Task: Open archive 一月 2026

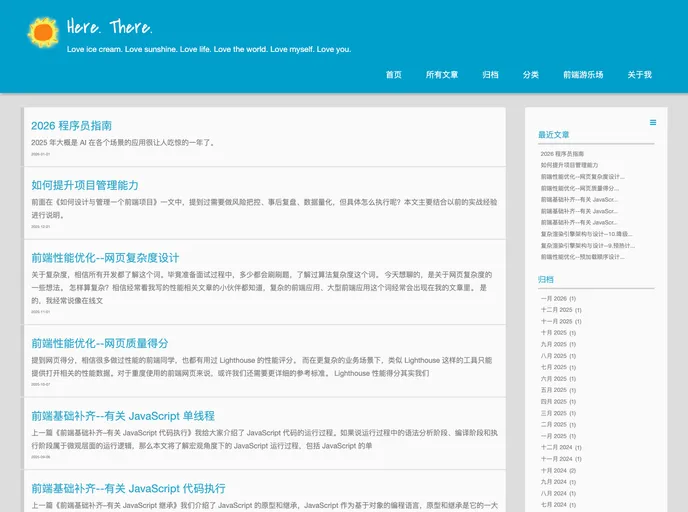Action: tap(554, 299)
